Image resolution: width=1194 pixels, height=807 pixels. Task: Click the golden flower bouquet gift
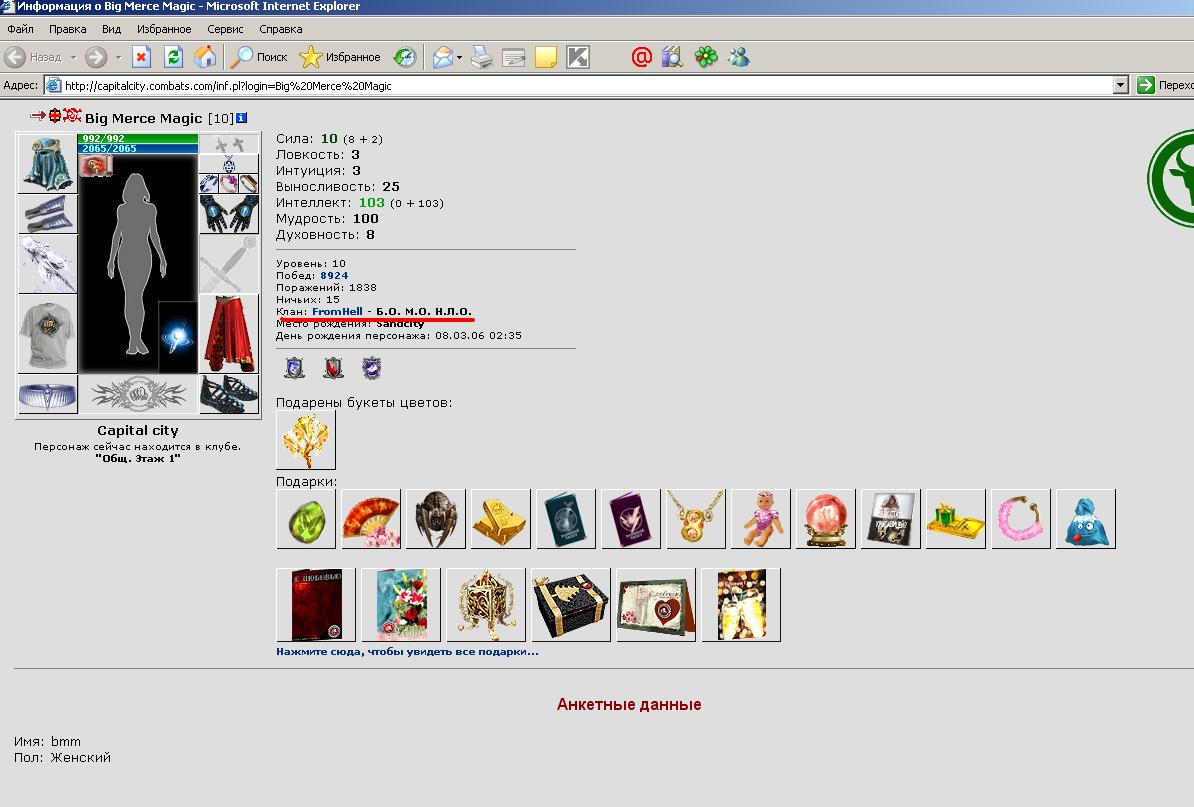pyautogui.click(x=305, y=440)
